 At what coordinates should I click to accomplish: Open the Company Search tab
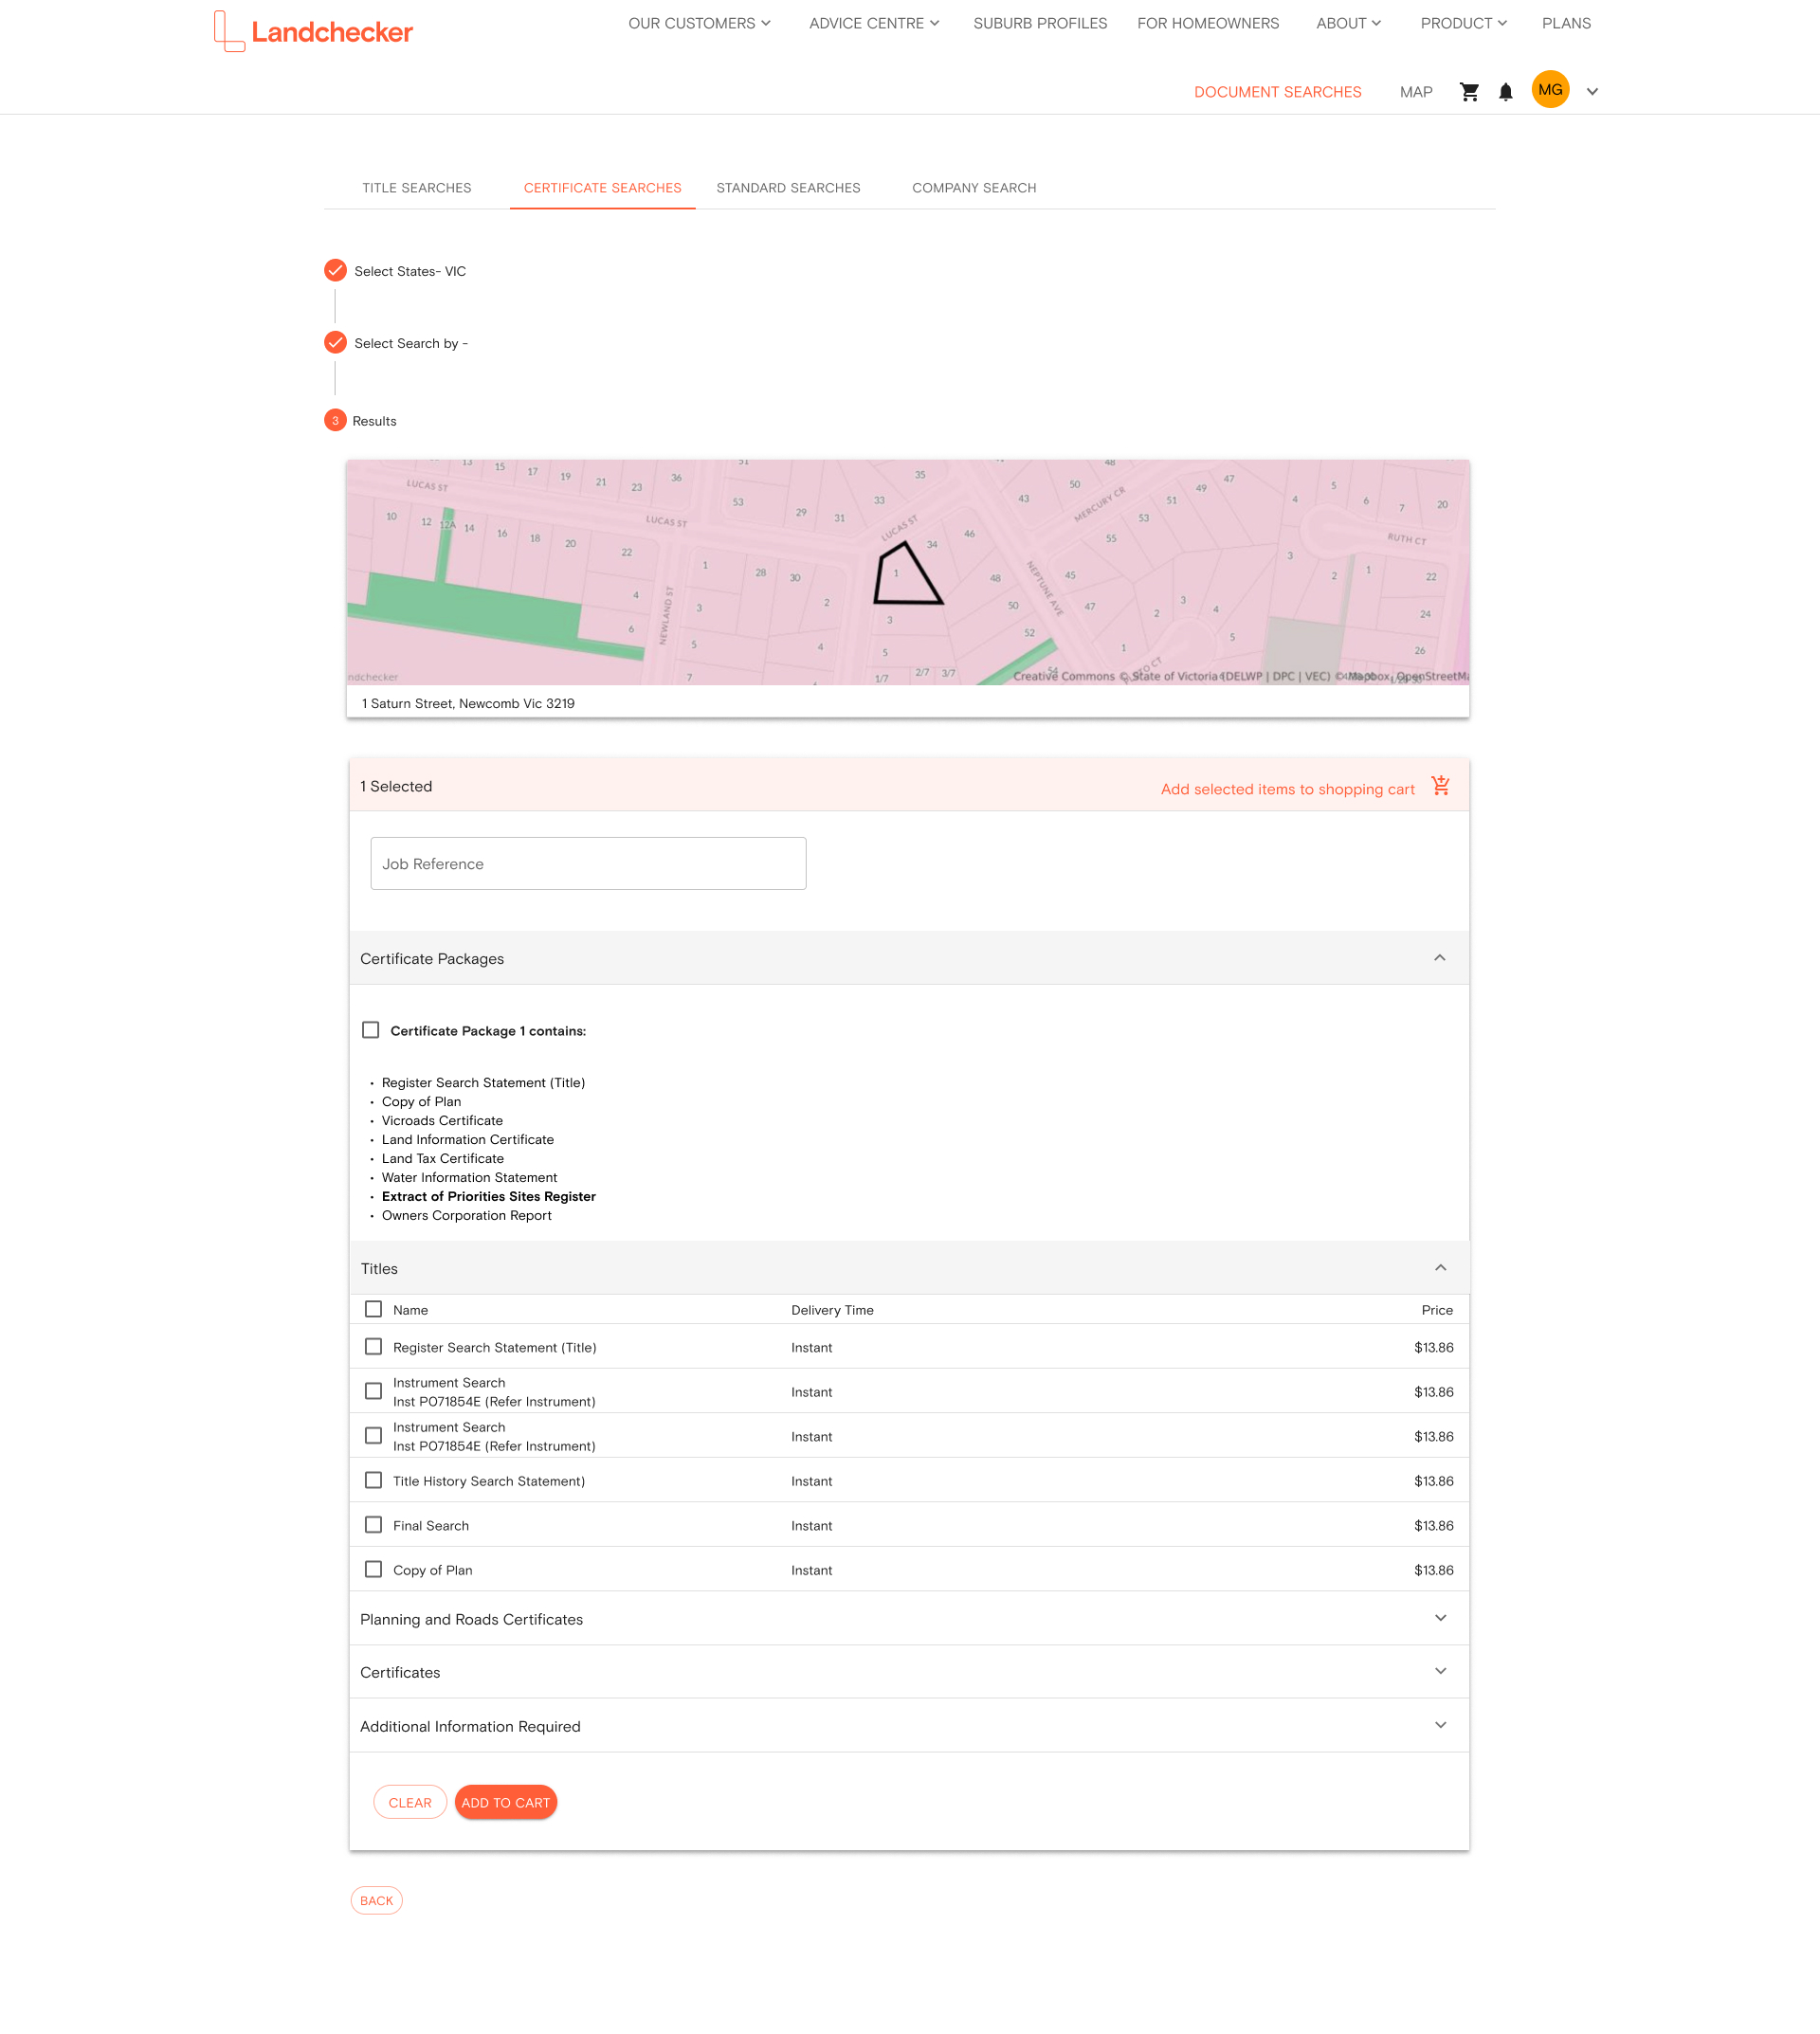pyautogui.click(x=974, y=188)
